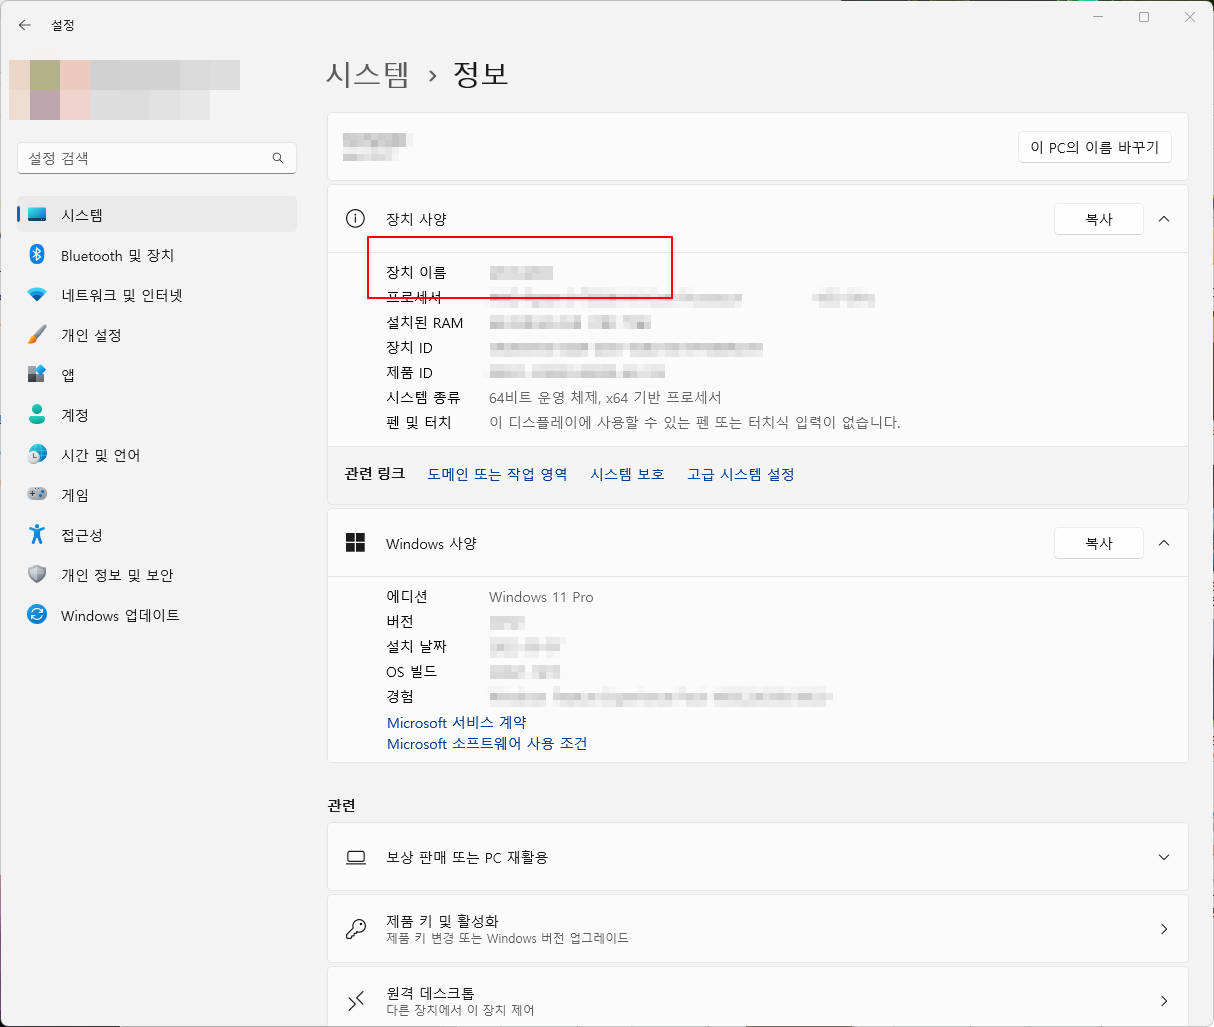This screenshot has height=1027, width=1214.
Task: Open 시간 및 언어 settings
Action: (157, 455)
